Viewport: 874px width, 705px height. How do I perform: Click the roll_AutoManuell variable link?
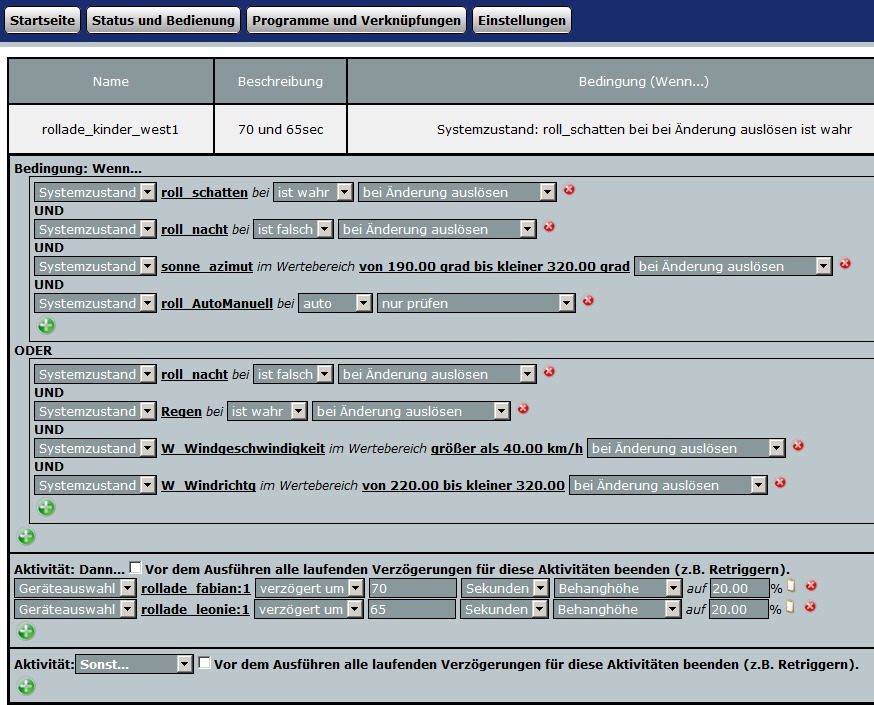(217, 303)
